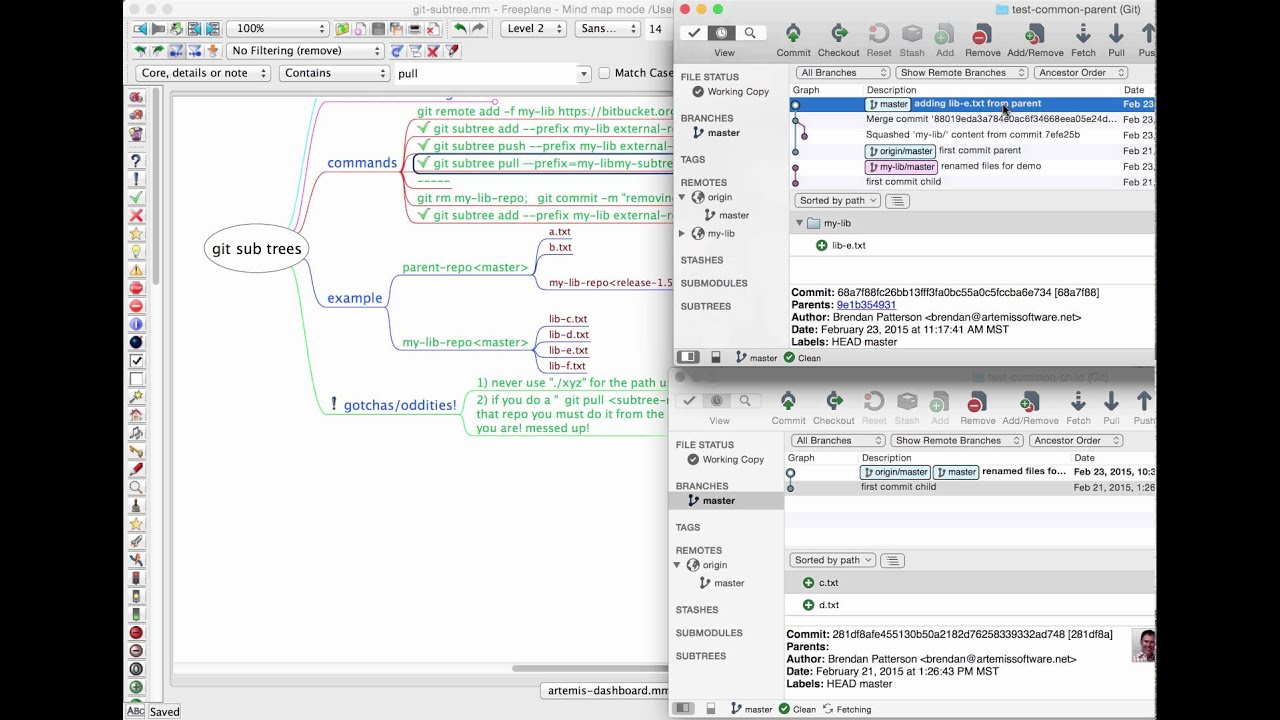Click Commit in test-common-child window toolbar

(x=788, y=408)
